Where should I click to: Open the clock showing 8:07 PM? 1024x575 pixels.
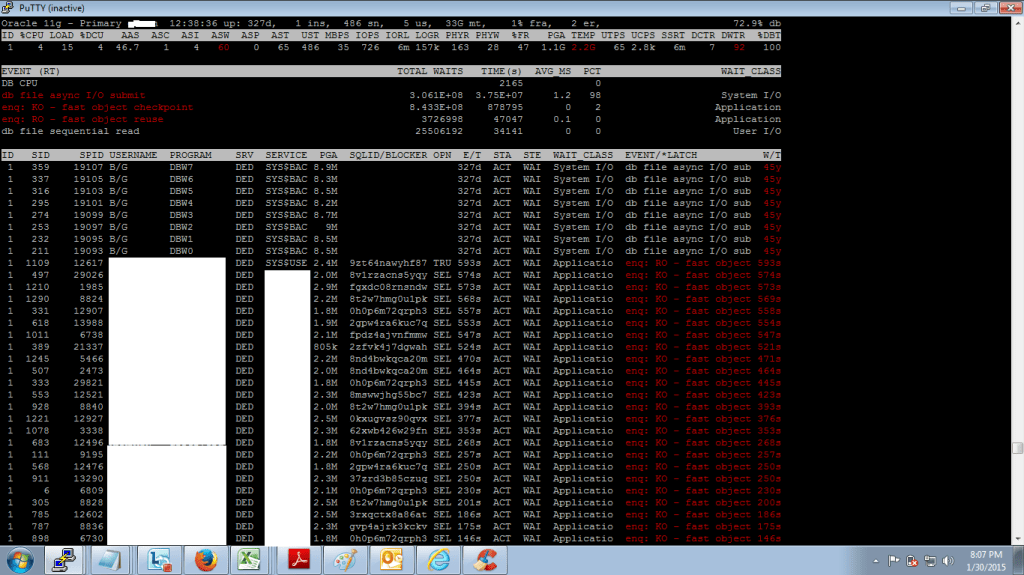pyautogui.click(x=987, y=561)
